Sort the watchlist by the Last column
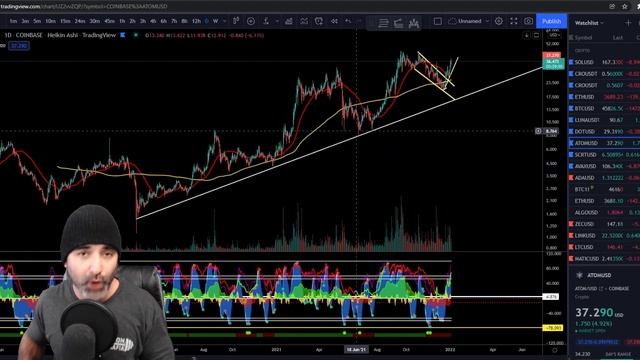Screen dimensions: 640x360 coord(618,38)
